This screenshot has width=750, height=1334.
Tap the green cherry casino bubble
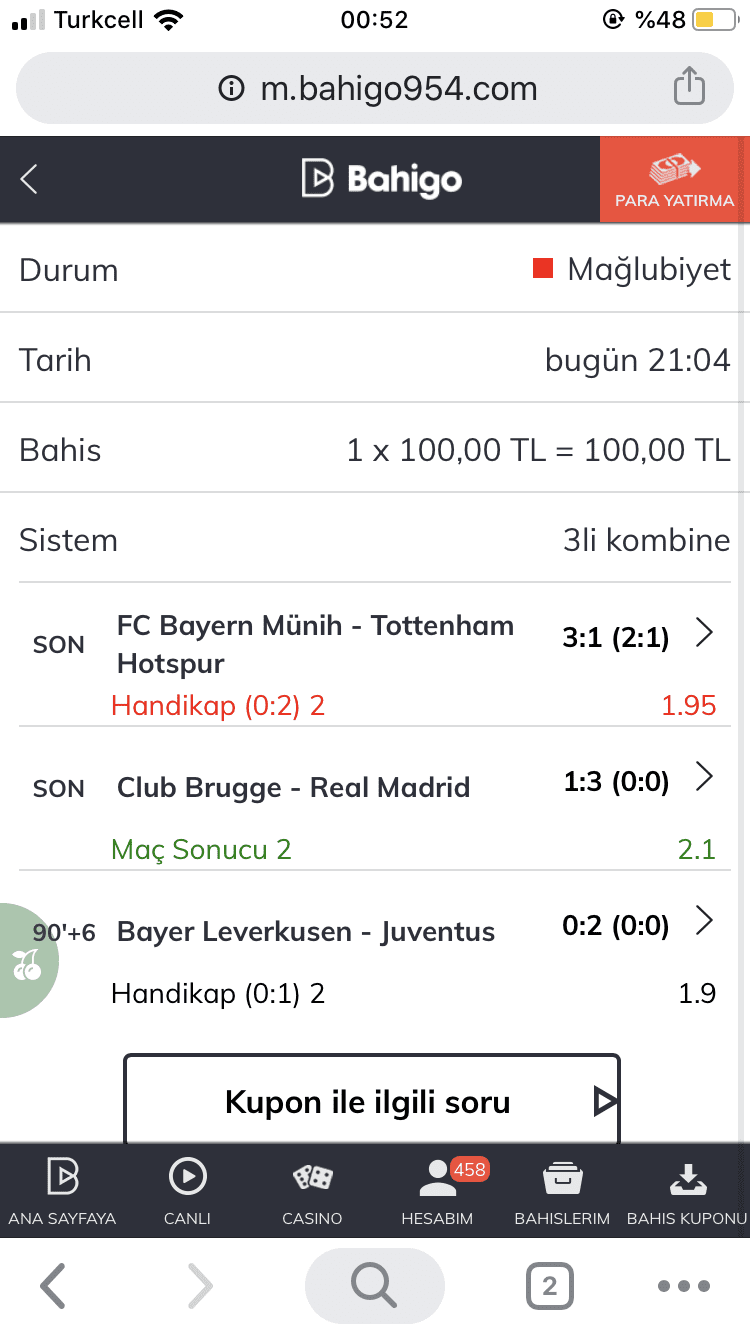pos(27,961)
